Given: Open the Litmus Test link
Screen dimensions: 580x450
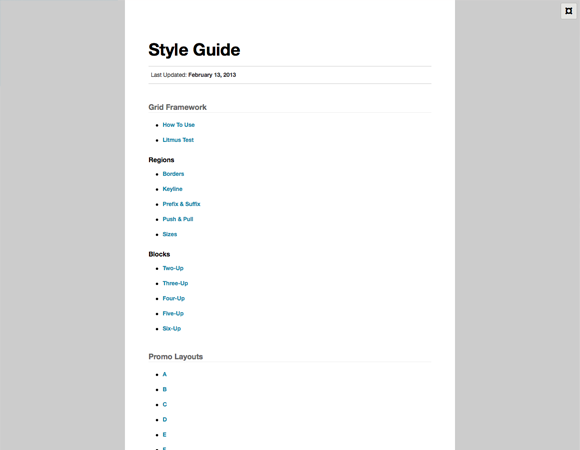Looking at the screenshot, I should click(x=178, y=140).
